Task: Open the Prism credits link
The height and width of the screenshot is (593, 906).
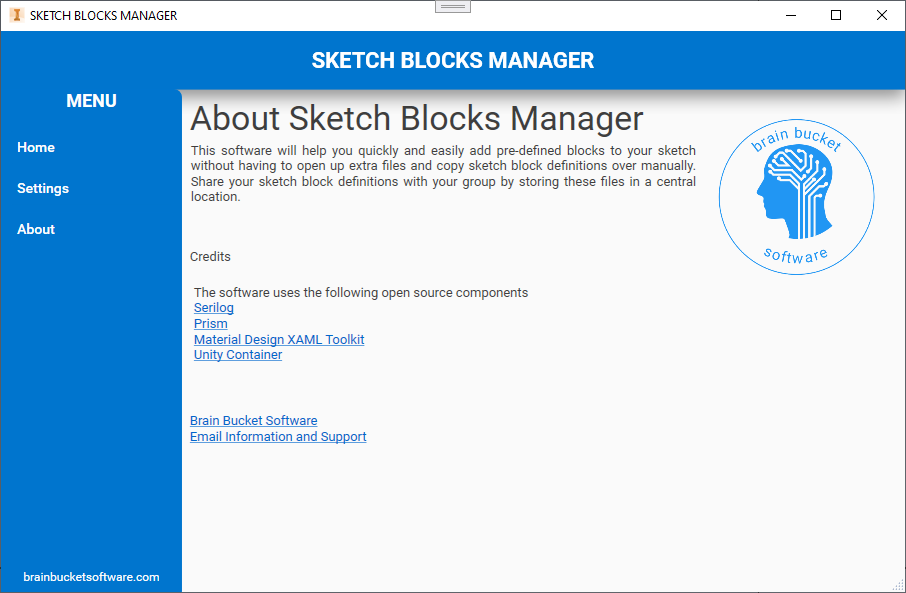Action: (x=211, y=324)
